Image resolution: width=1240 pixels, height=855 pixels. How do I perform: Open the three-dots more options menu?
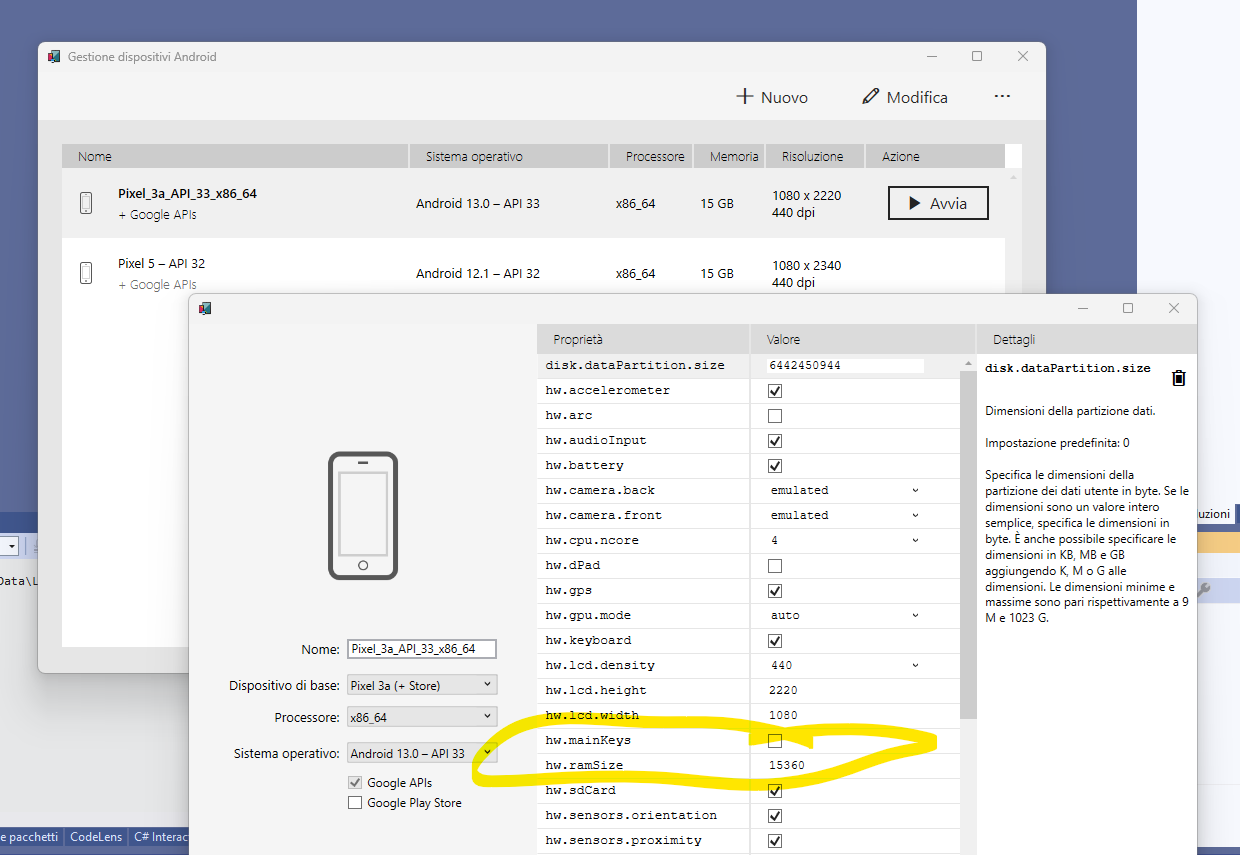click(1002, 97)
